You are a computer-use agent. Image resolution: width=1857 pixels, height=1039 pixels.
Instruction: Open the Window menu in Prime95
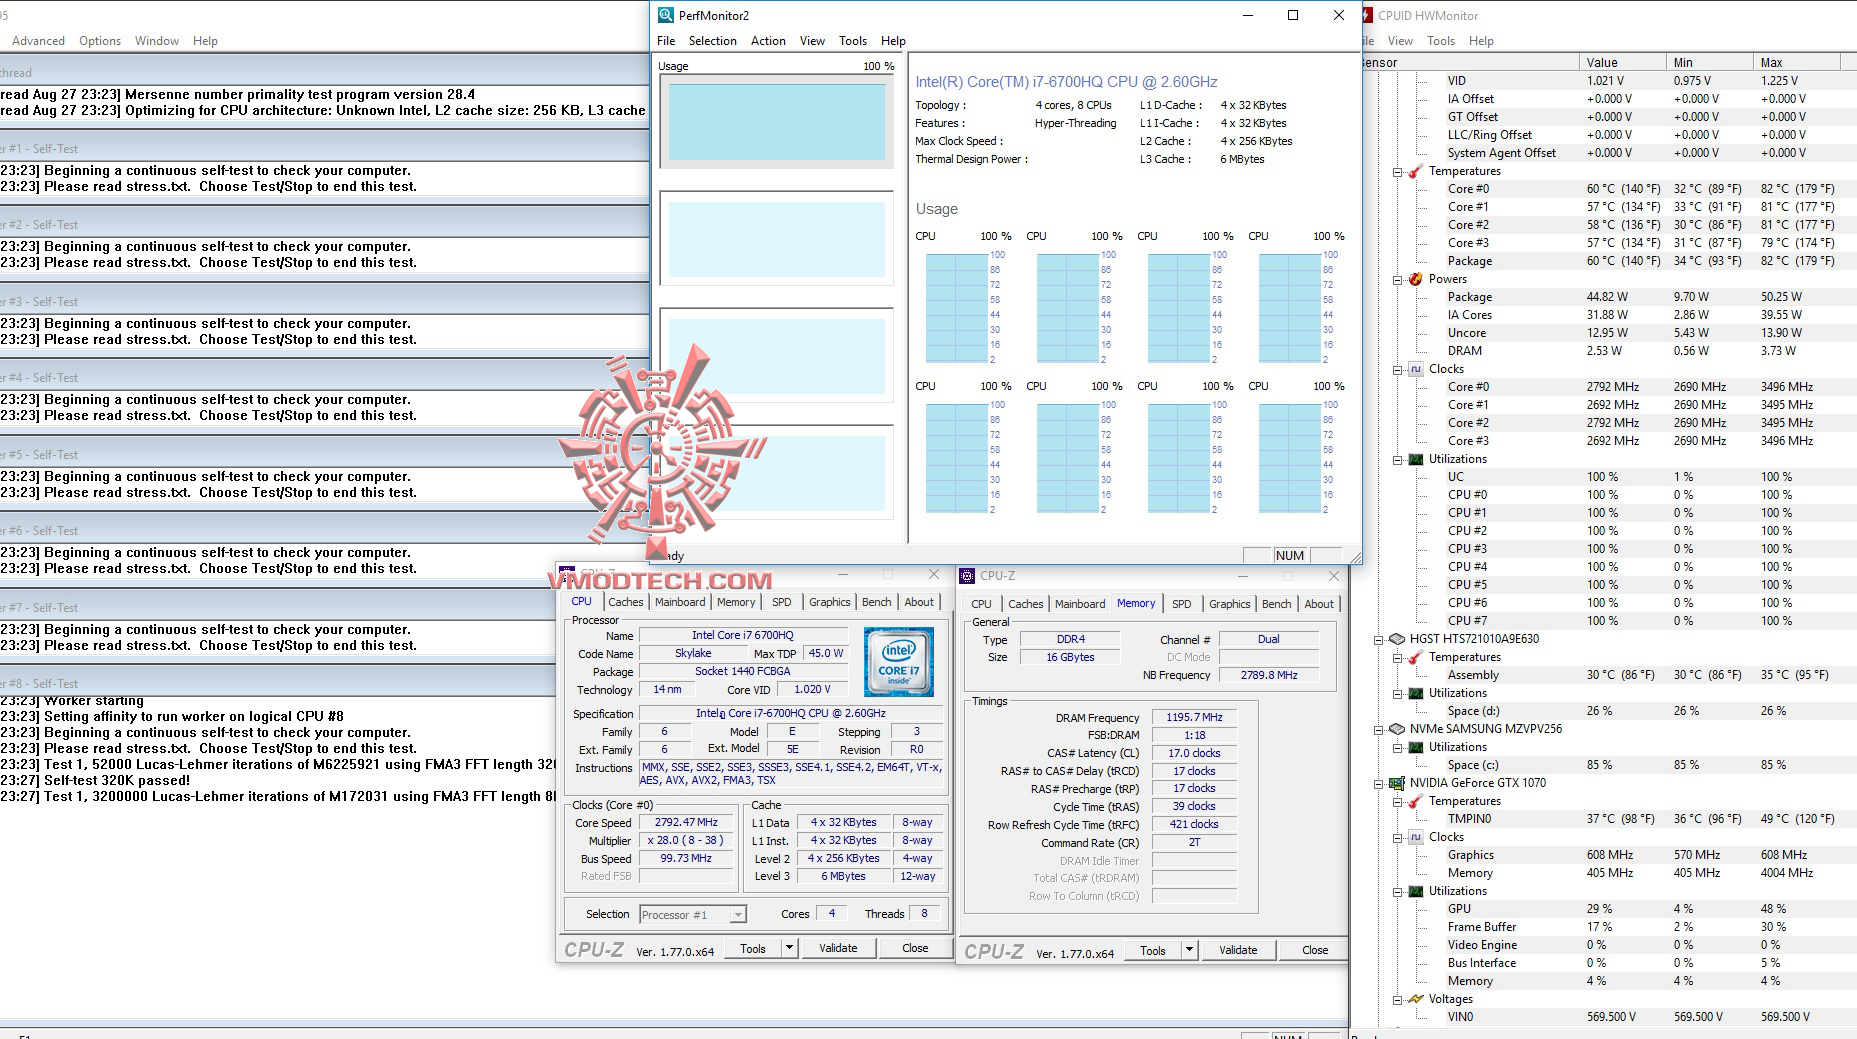[157, 41]
